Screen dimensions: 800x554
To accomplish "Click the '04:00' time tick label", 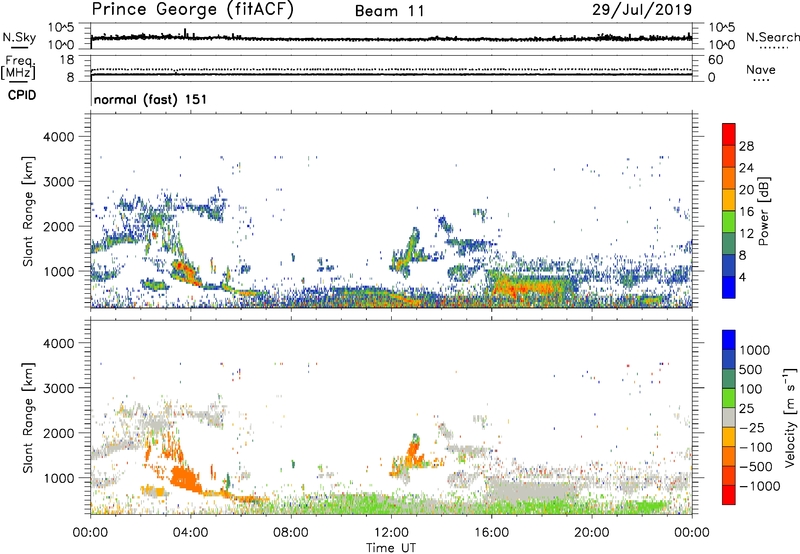I will (x=190, y=533).
